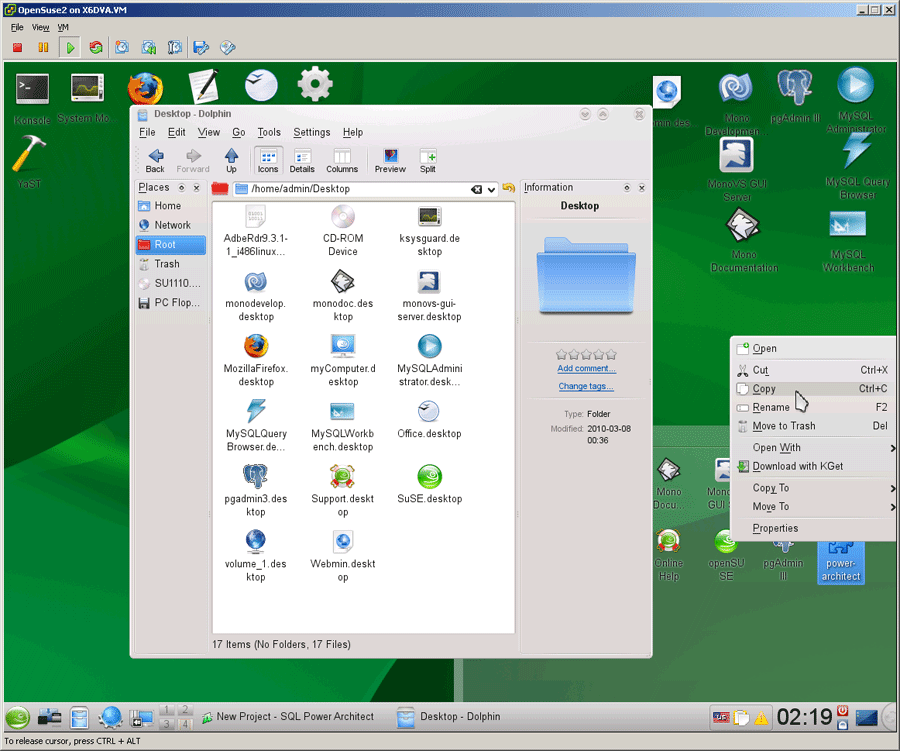The image size is (900, 751).
Task: Set rating using the star row
Action: click(x=586, y=354)
